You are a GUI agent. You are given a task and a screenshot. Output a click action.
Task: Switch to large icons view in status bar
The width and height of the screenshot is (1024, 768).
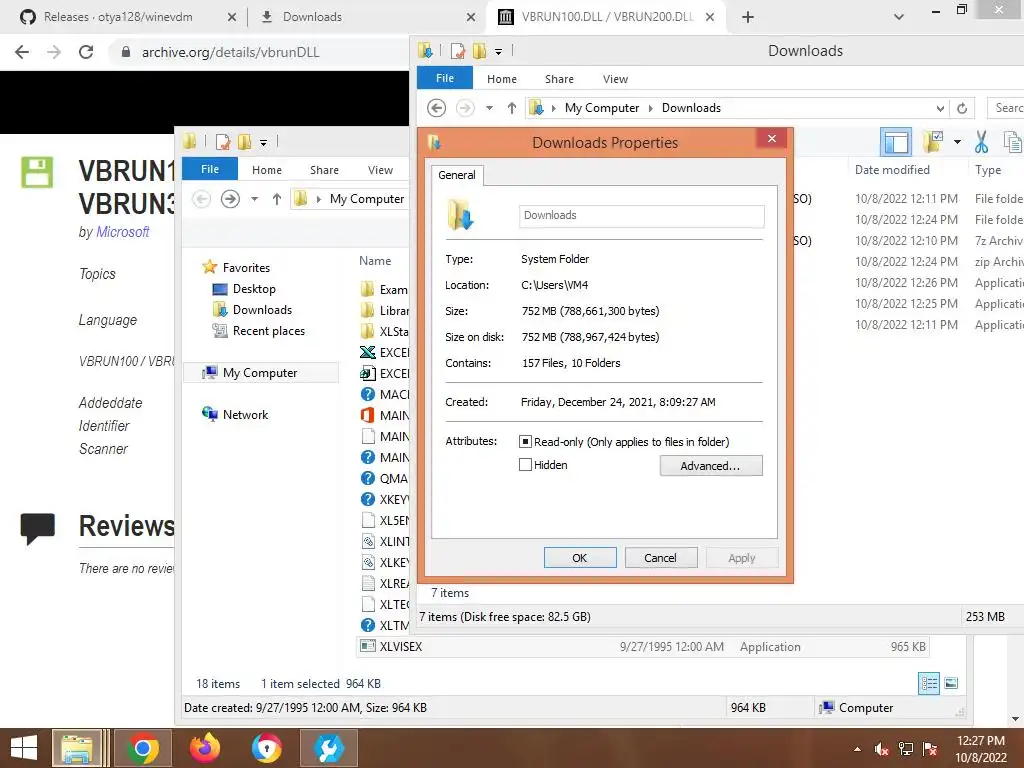[x=952, y=683]
